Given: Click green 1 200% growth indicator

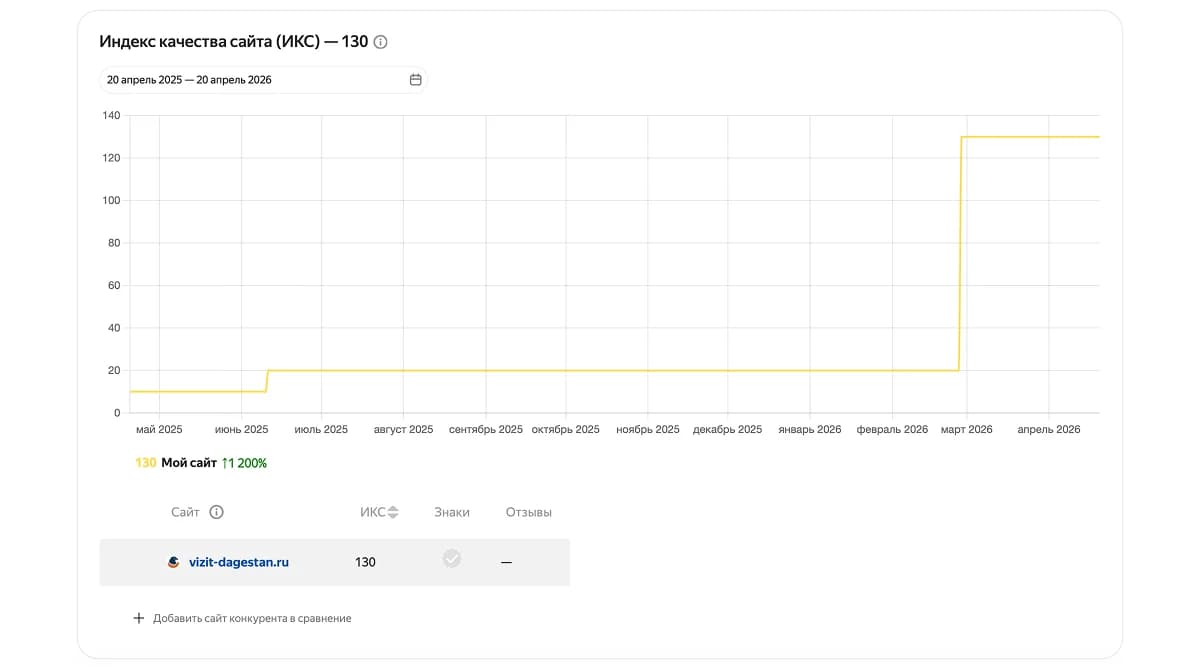Looking at the screenshot, I should (244, 463).
